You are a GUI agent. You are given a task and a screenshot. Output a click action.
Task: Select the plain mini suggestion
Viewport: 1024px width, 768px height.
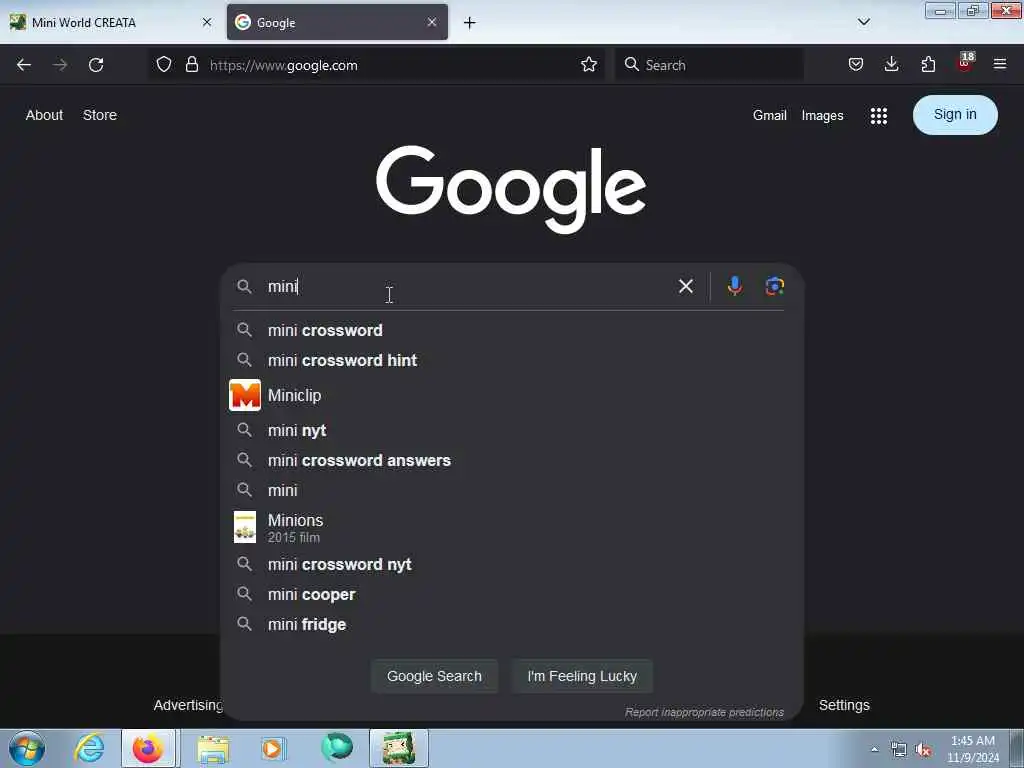point(512,490)
